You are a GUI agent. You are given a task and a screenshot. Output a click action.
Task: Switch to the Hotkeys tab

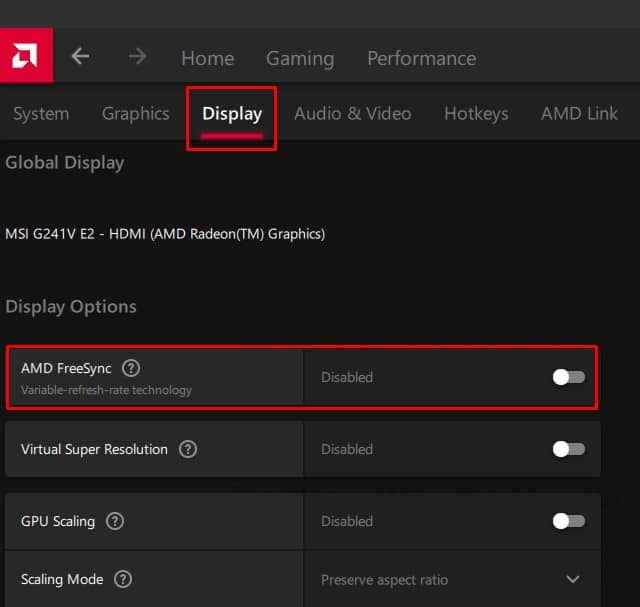476,114
